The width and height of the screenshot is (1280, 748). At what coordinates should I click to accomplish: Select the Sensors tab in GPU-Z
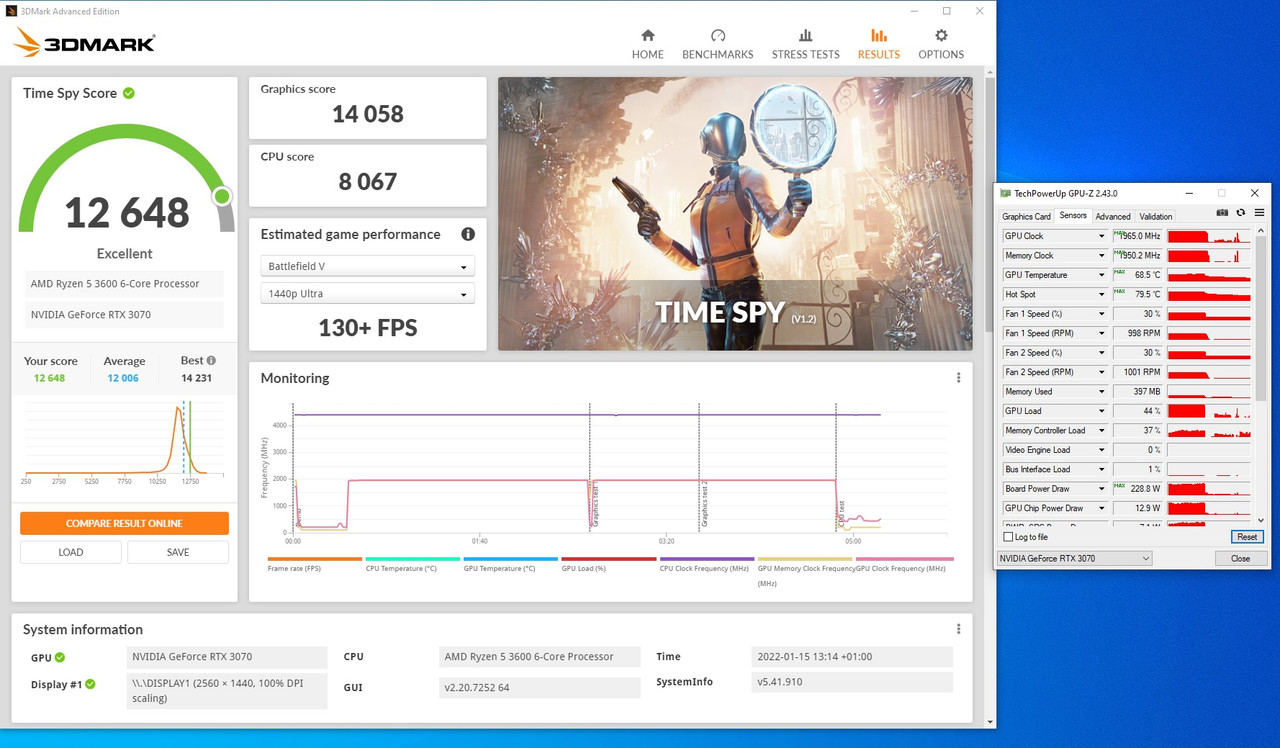pos(1073,216)
